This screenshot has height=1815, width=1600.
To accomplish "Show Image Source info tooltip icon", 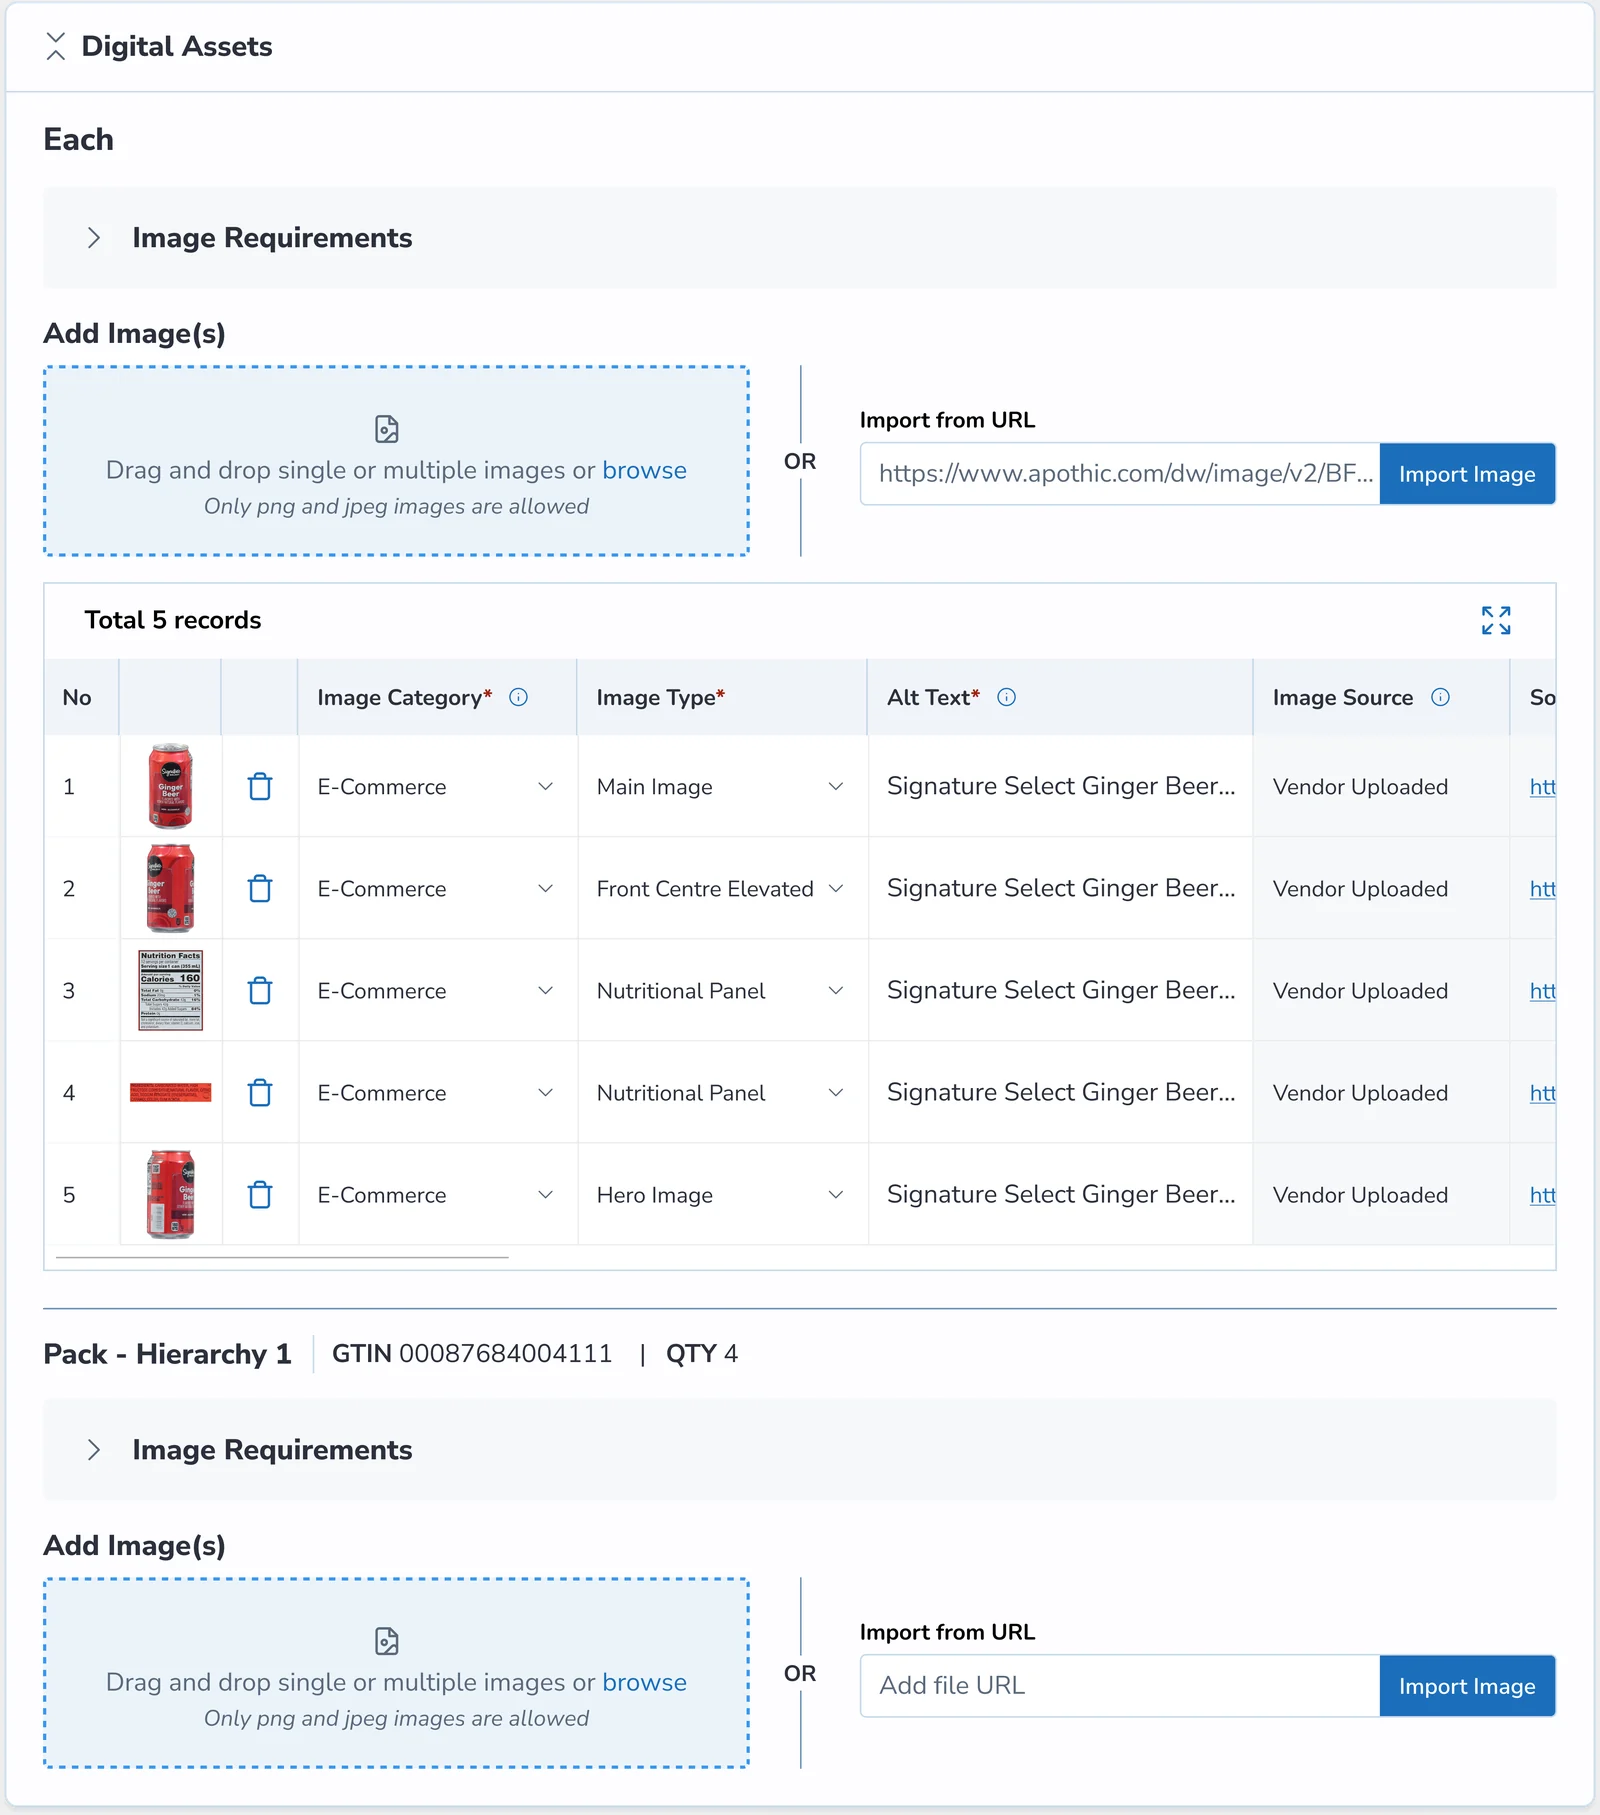I will coord(1440,697).
